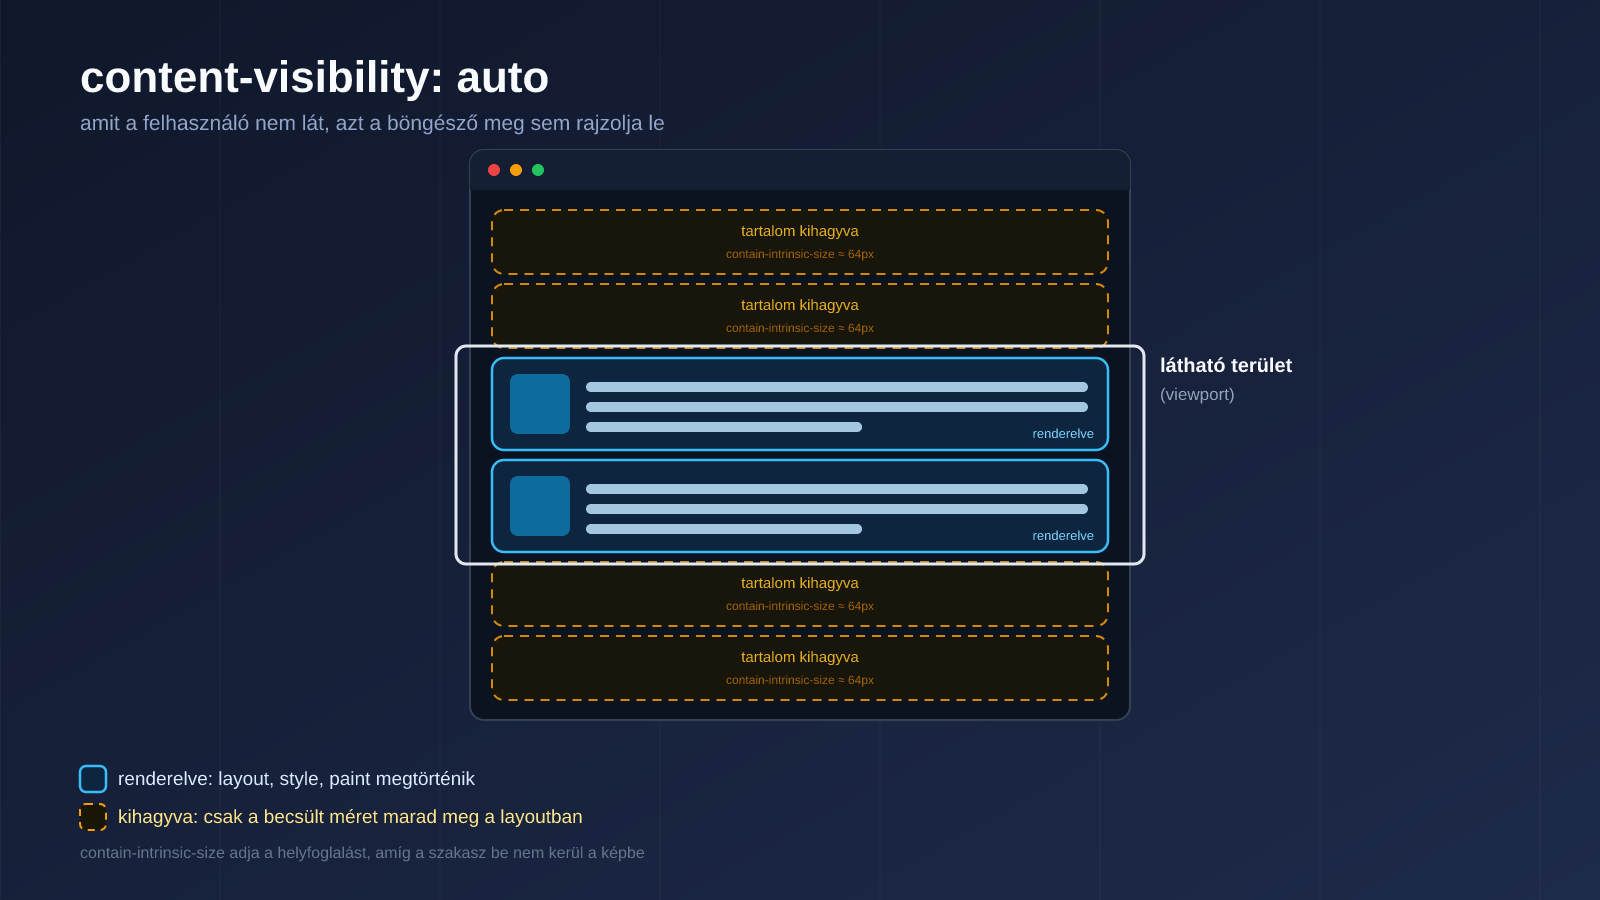Click the second 'tartalom kihagyva' box above viewport

point(800,316)
